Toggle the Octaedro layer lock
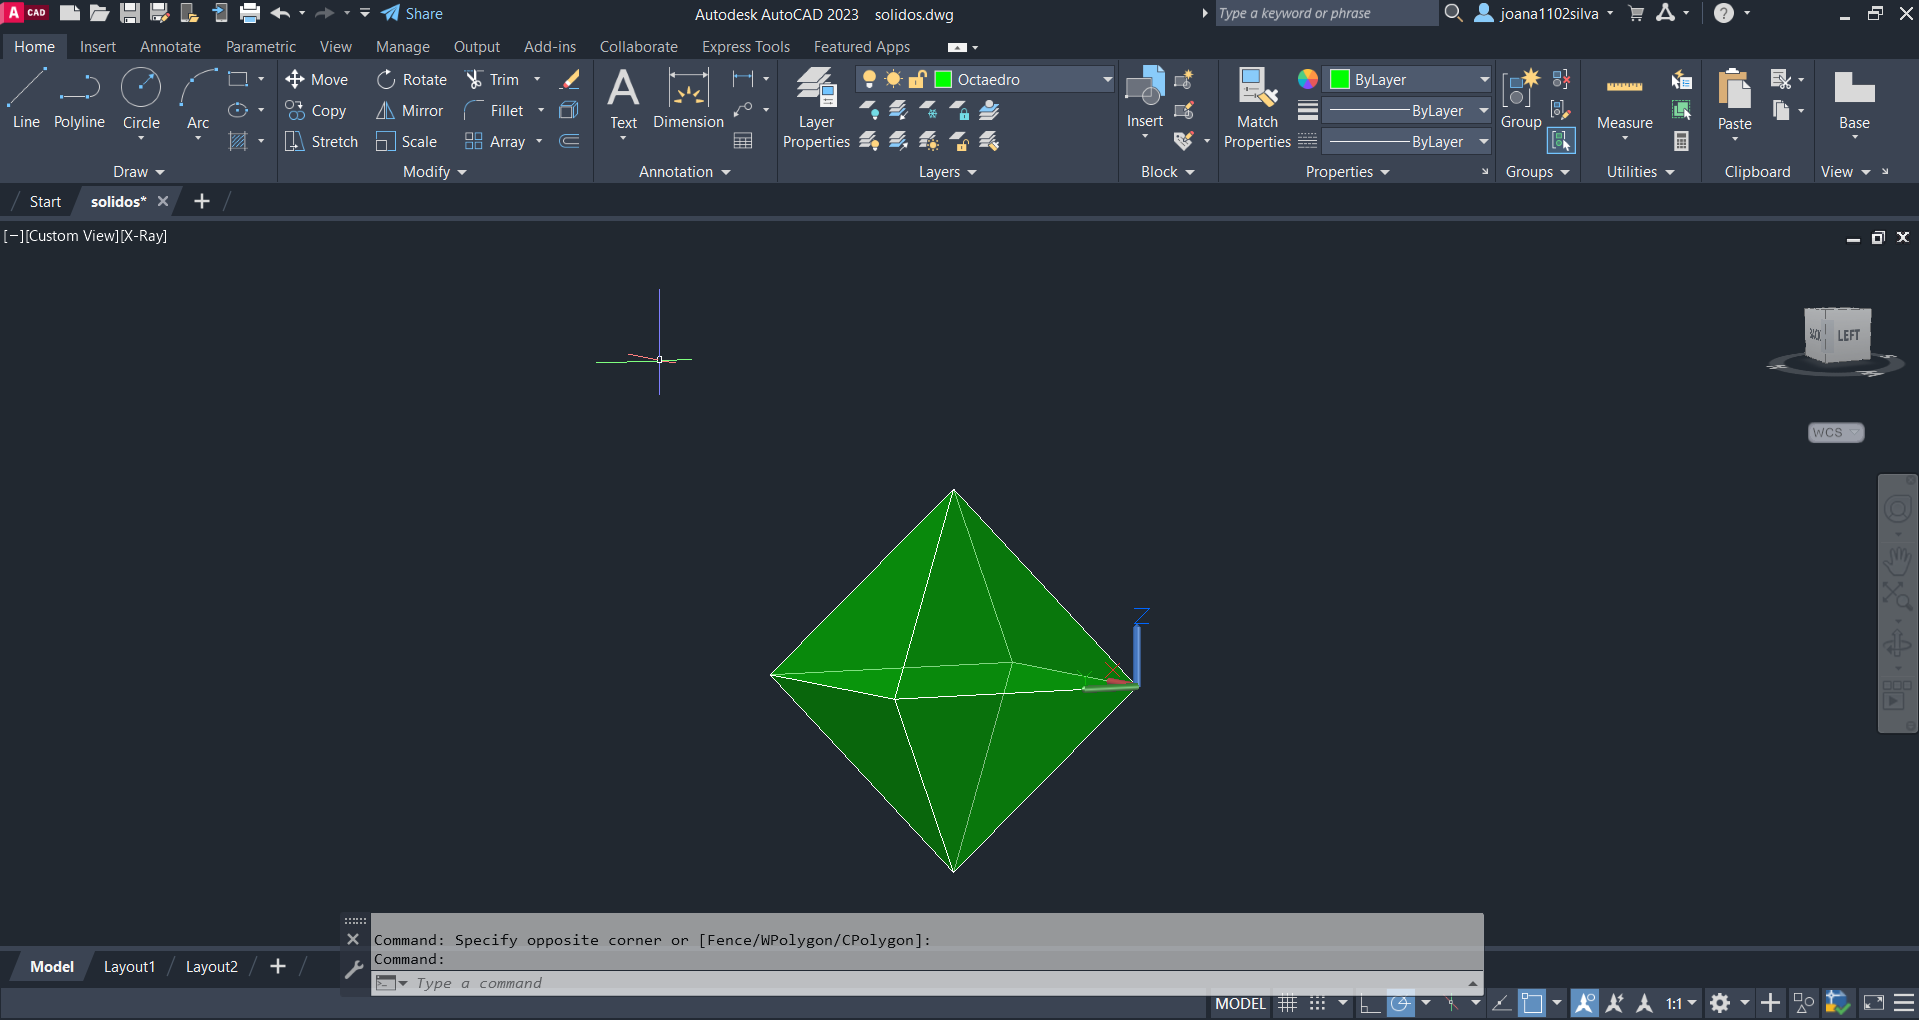This screenshot has height=1020, width=1919. tap(917, 80)
